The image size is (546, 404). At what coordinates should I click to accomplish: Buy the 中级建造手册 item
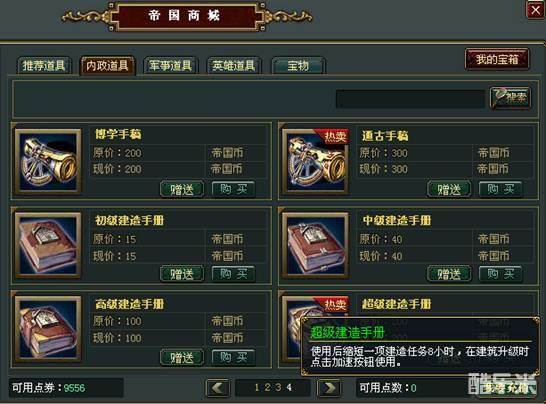[x=500, y=273]
